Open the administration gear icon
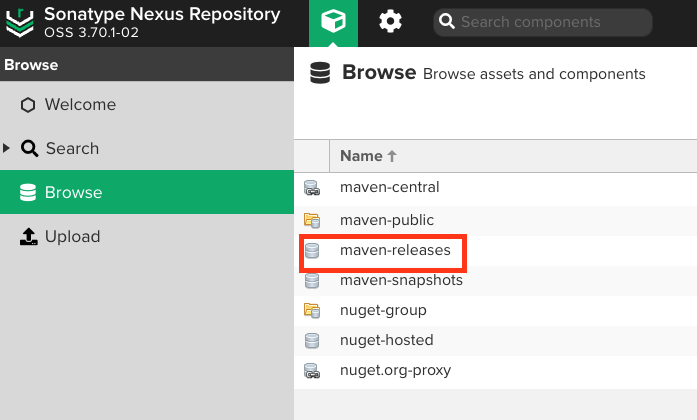 (x=390, y=21)
